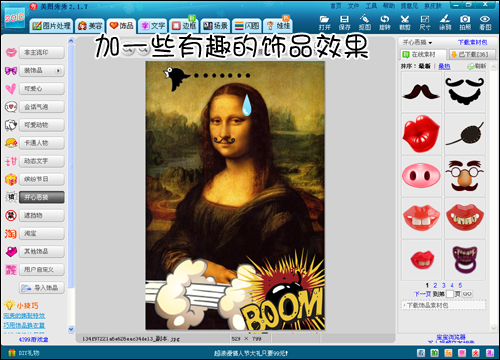
Task: Choose the 裁剪 scissors crop tool
Action: tap(405, 23)
